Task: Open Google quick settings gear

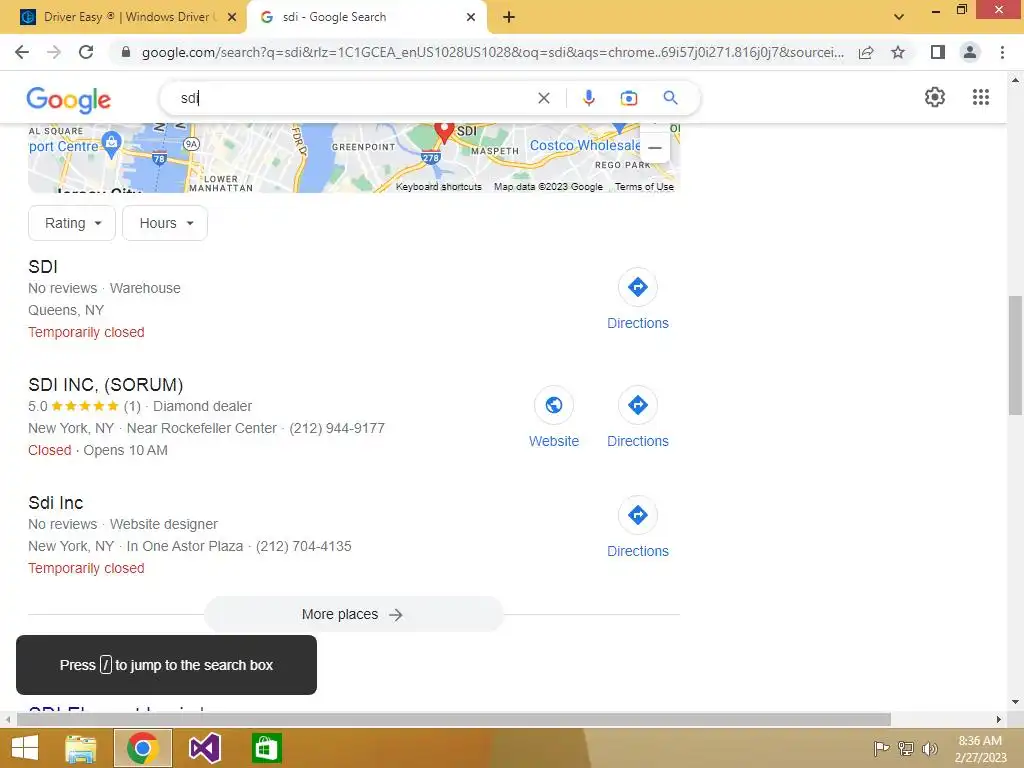Action: pyautogui.click(x=935, y=97)
